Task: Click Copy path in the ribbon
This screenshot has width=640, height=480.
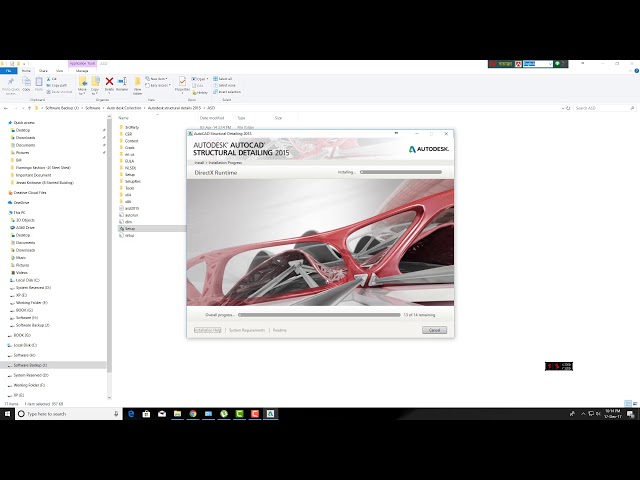Action: click(57, 85)
